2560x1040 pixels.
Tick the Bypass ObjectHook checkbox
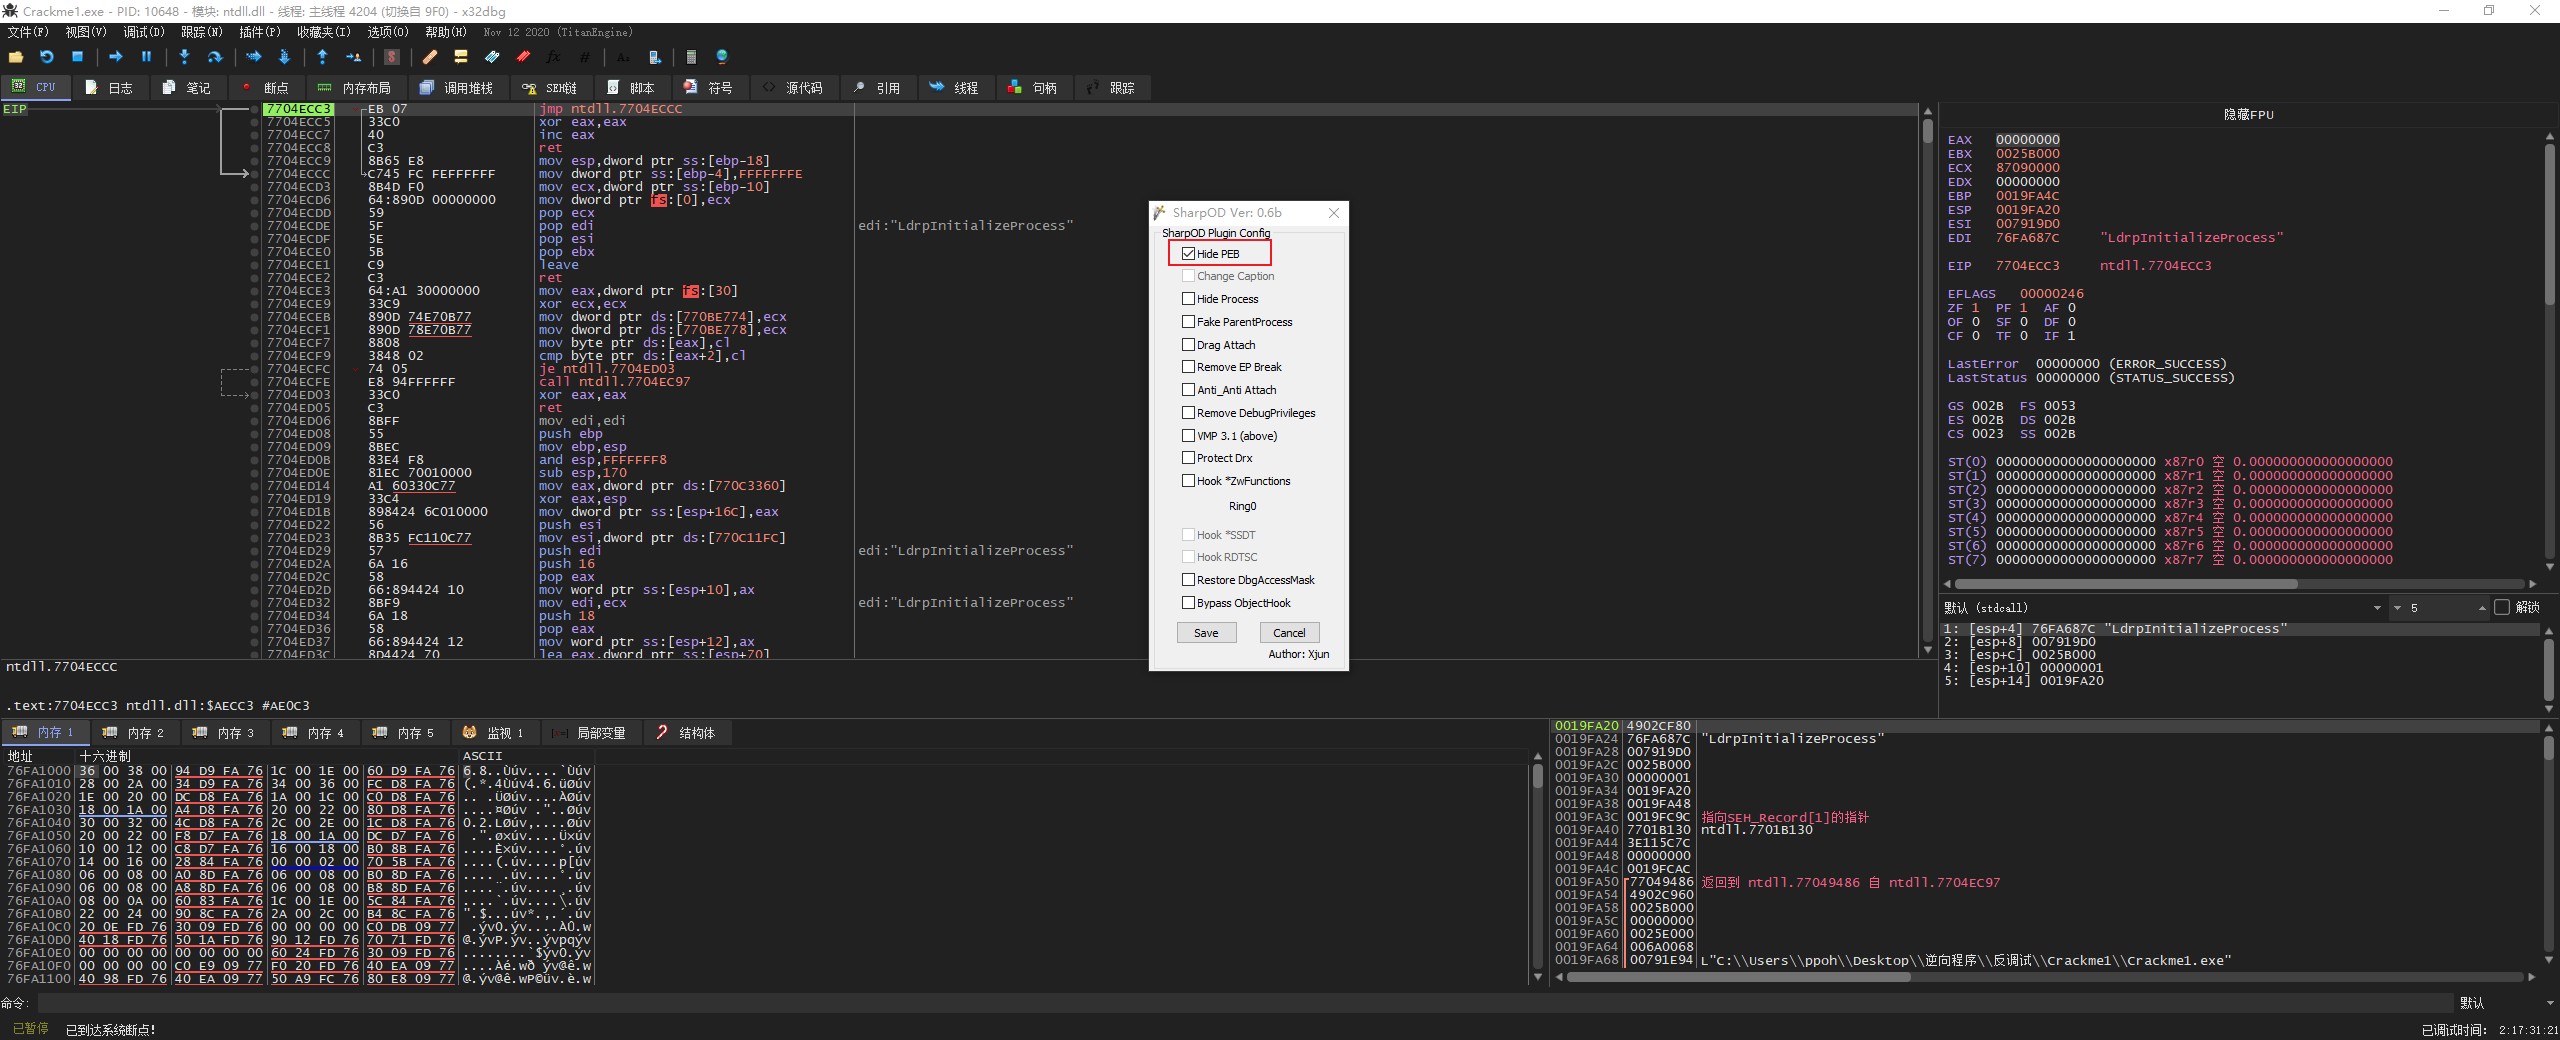(1188, 603)
